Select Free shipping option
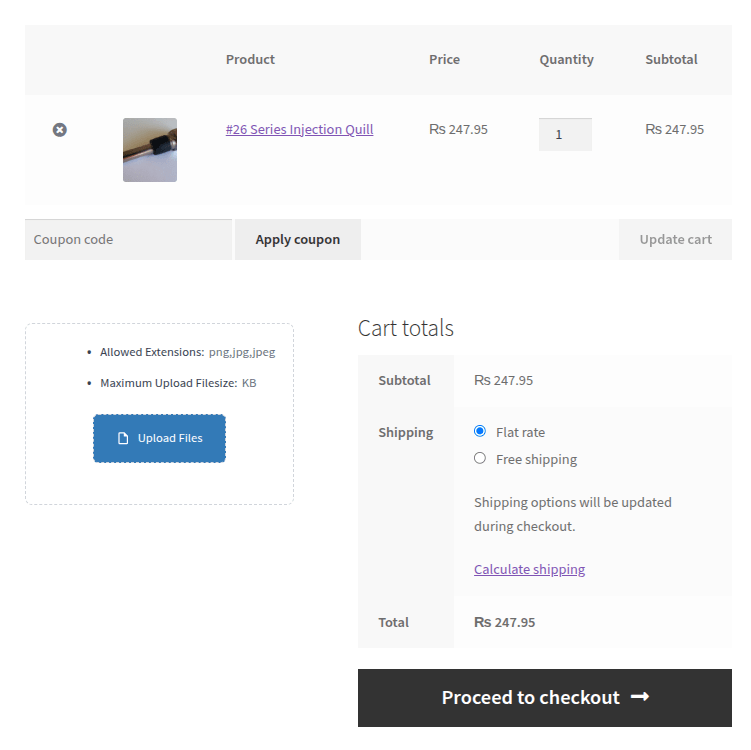Viewport: 751px width, 750px height. click(x=480, y=458)
